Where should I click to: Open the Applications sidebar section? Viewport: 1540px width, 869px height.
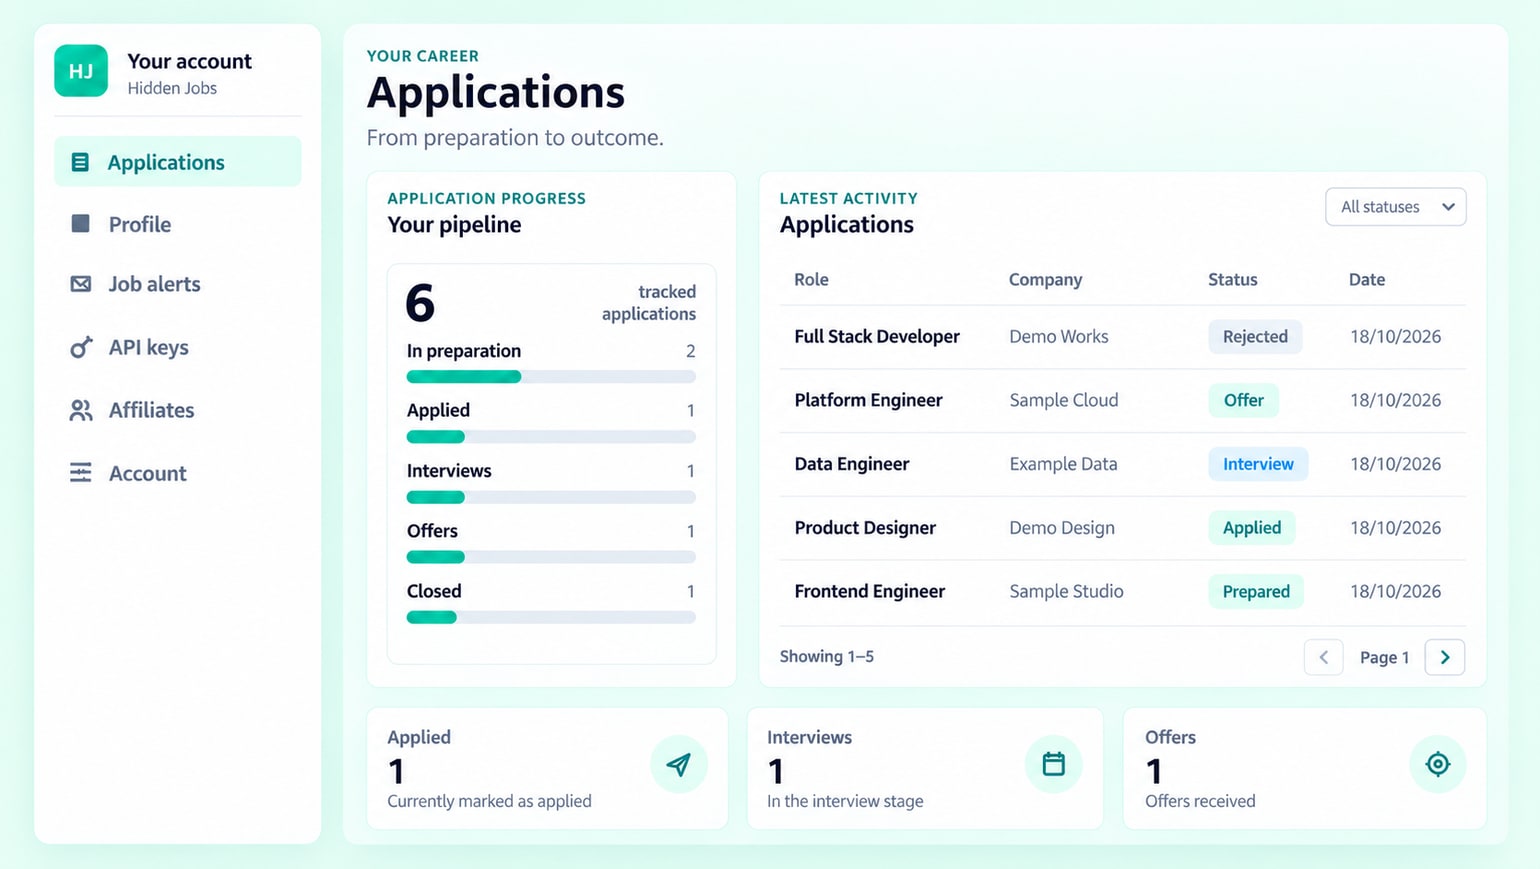178,162
